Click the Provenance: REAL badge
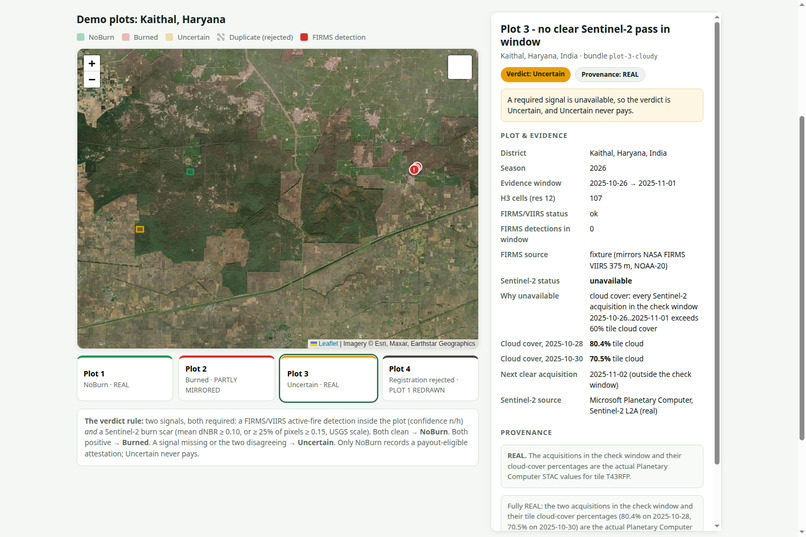The image size is (806, 537). [610, 75]
